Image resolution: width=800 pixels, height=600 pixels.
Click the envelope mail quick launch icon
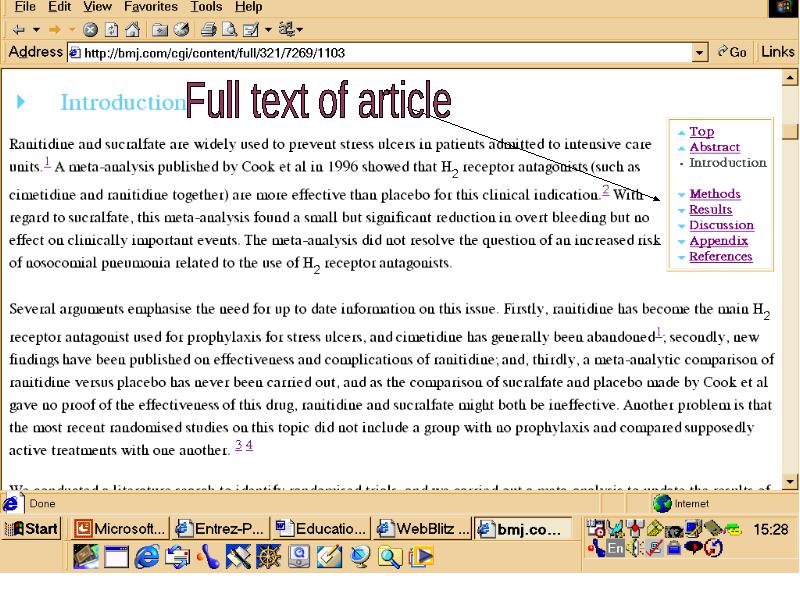(178, 556)
